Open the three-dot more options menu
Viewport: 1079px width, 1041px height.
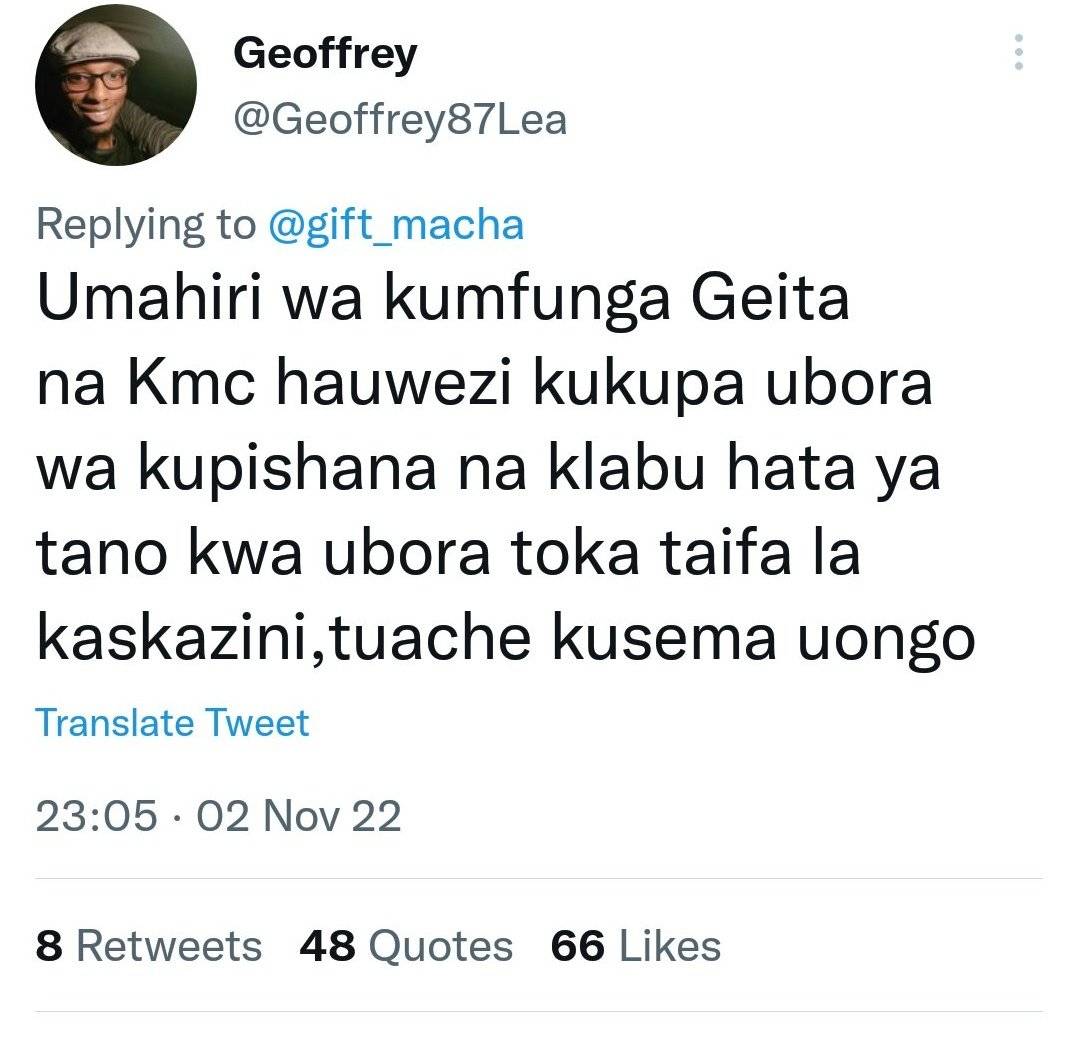click(x=1018, y=52)
